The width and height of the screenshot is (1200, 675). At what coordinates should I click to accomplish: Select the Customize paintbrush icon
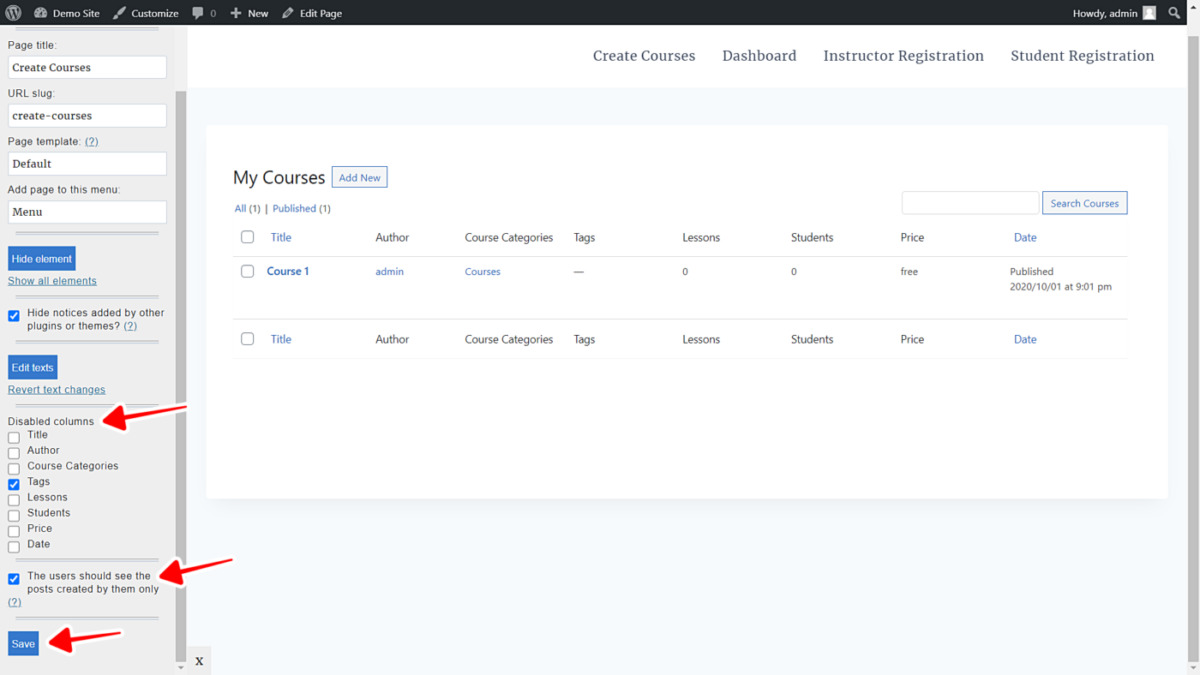(118, 13)
